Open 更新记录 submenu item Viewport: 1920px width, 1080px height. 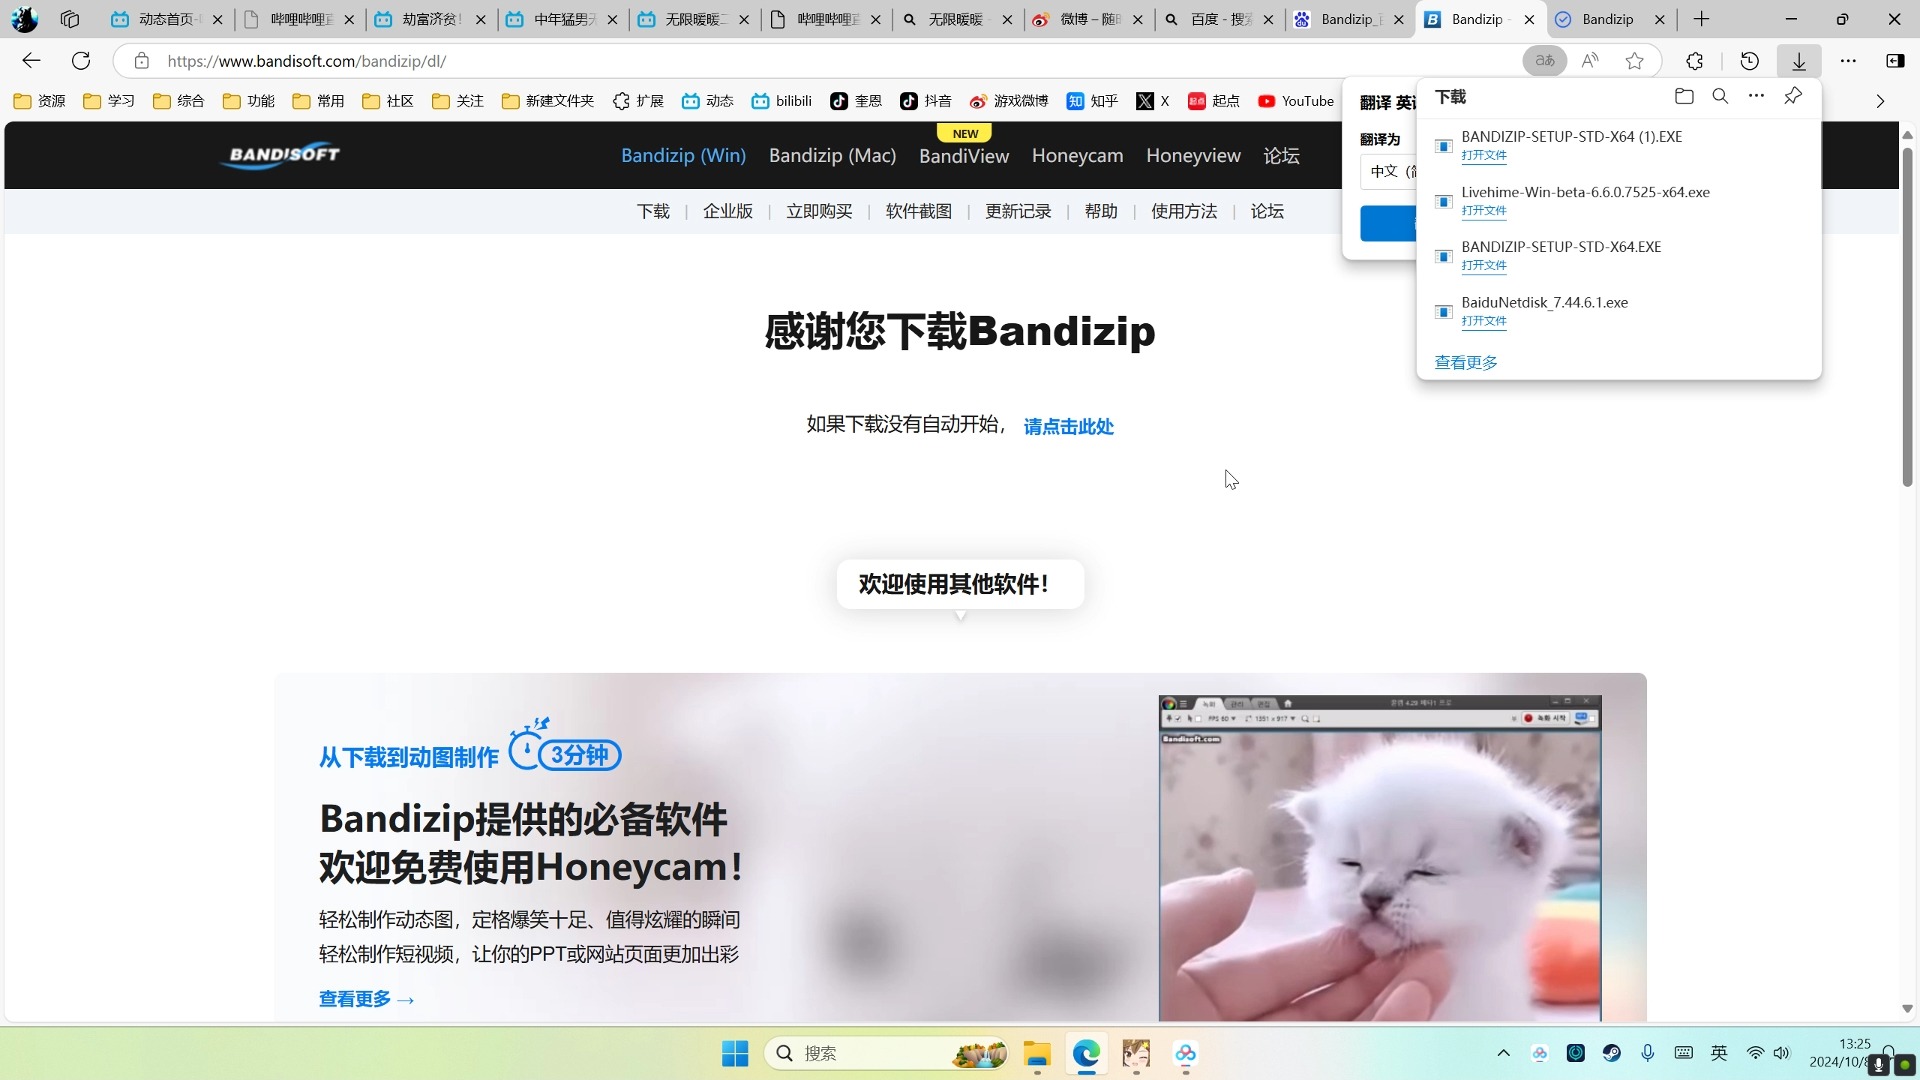click(x=1018, y=211)
